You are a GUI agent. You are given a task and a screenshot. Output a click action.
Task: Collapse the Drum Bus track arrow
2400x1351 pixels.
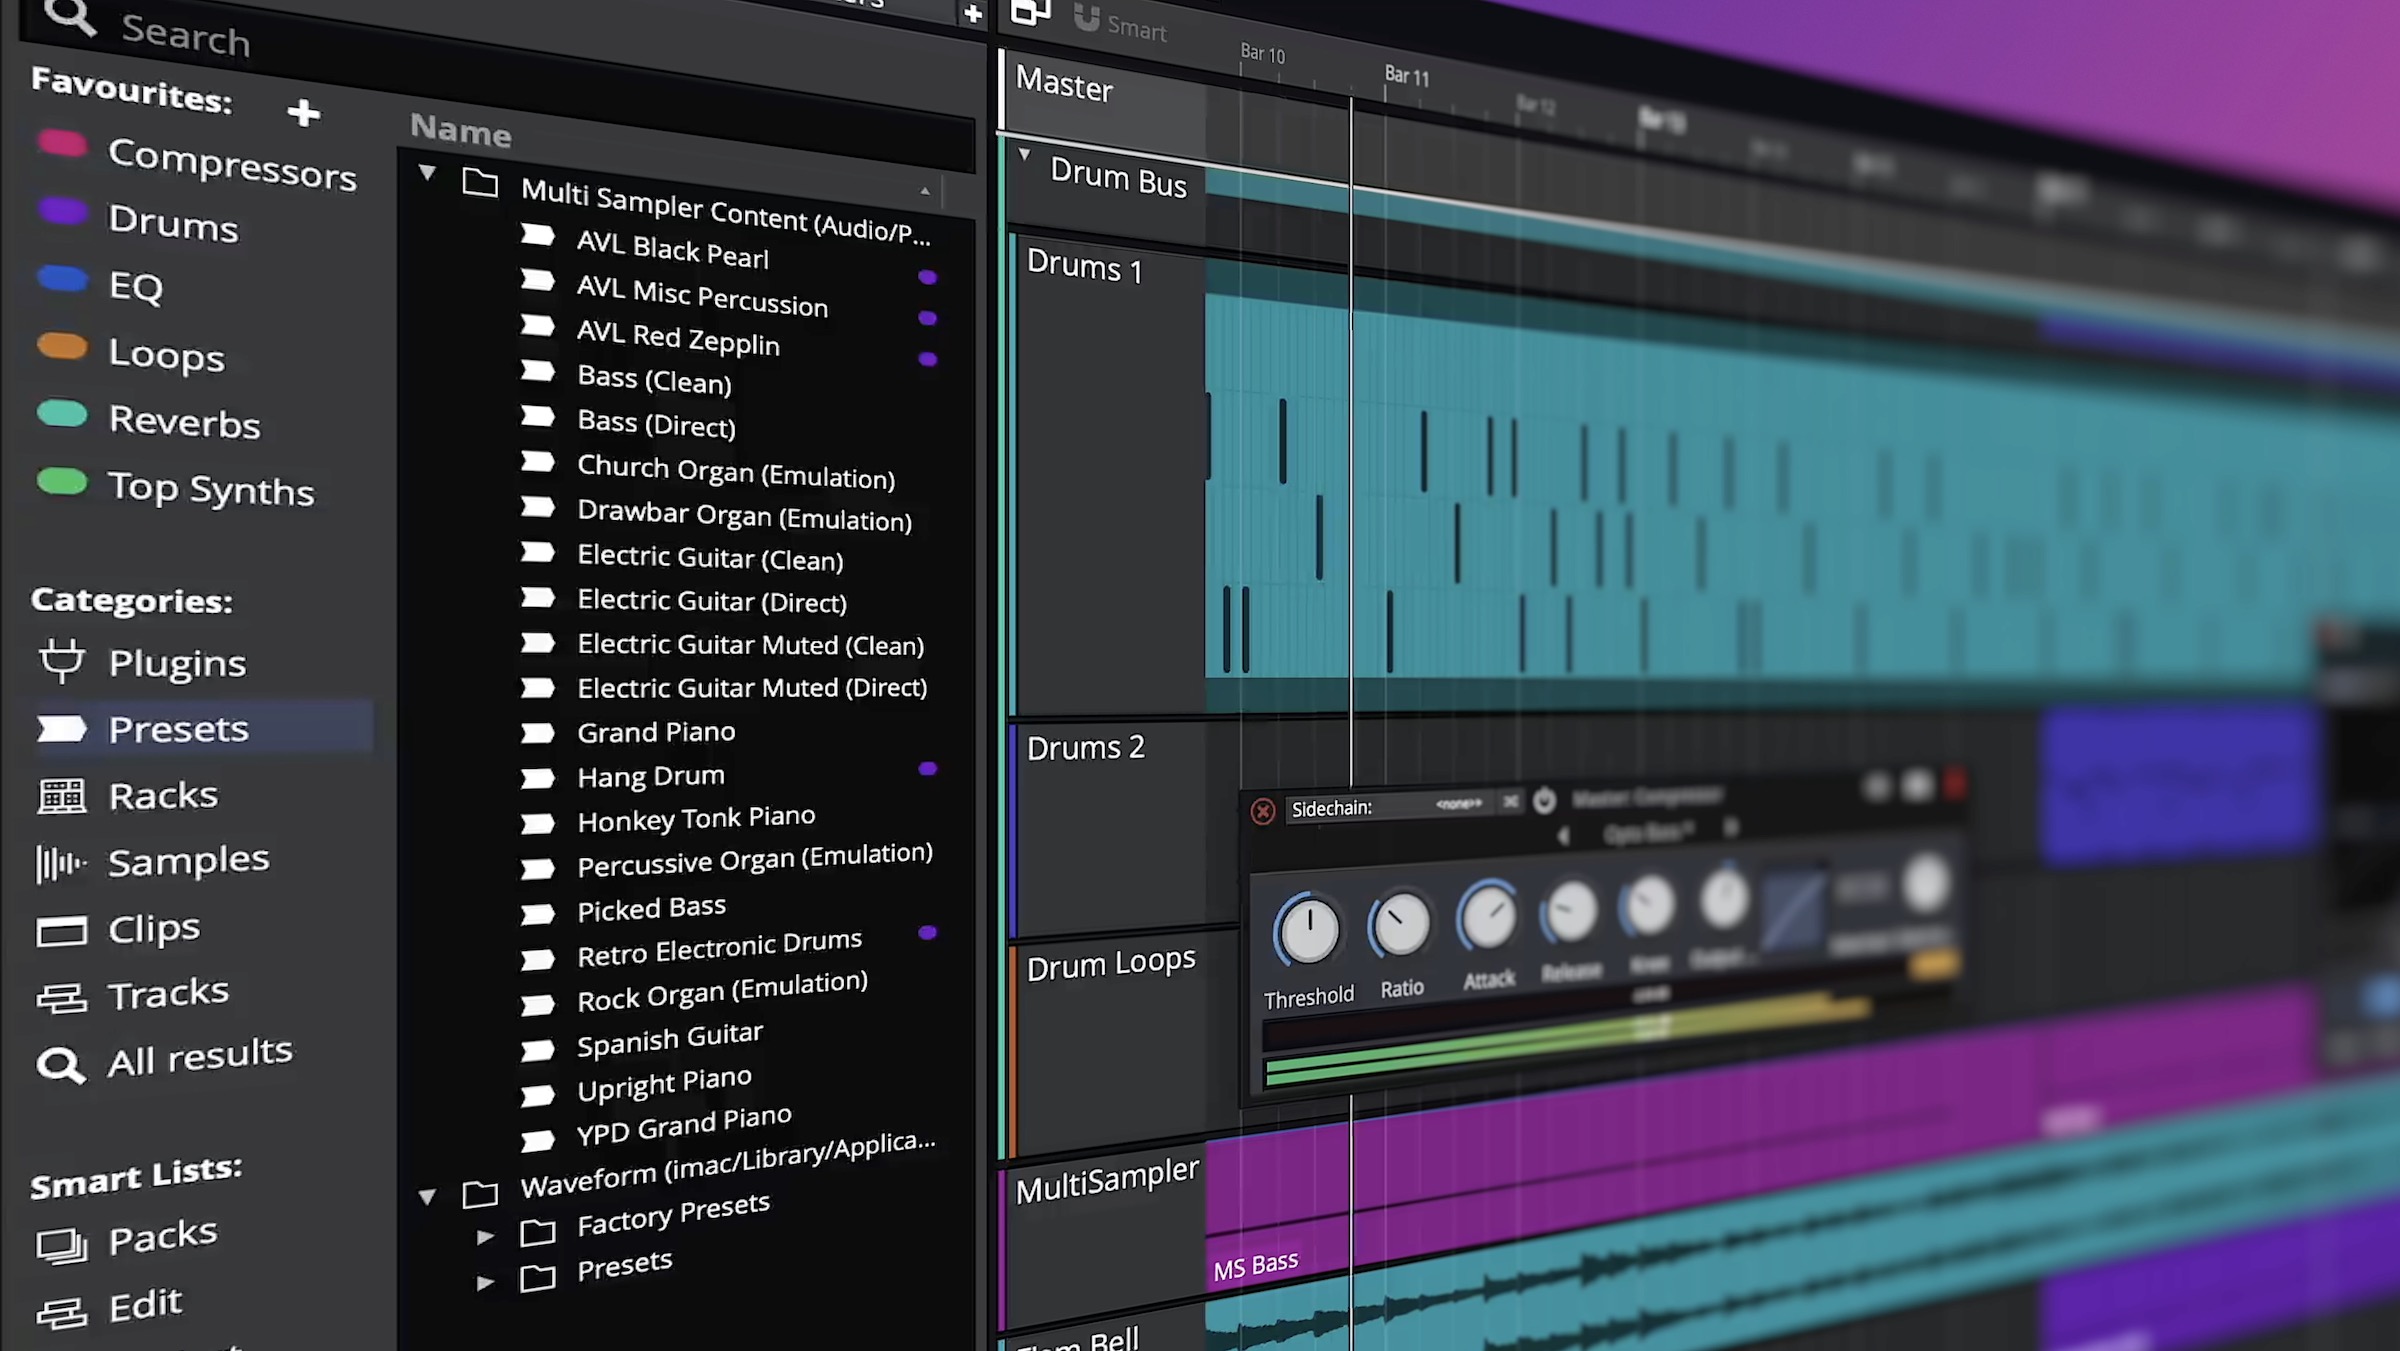pos(1024,154)
